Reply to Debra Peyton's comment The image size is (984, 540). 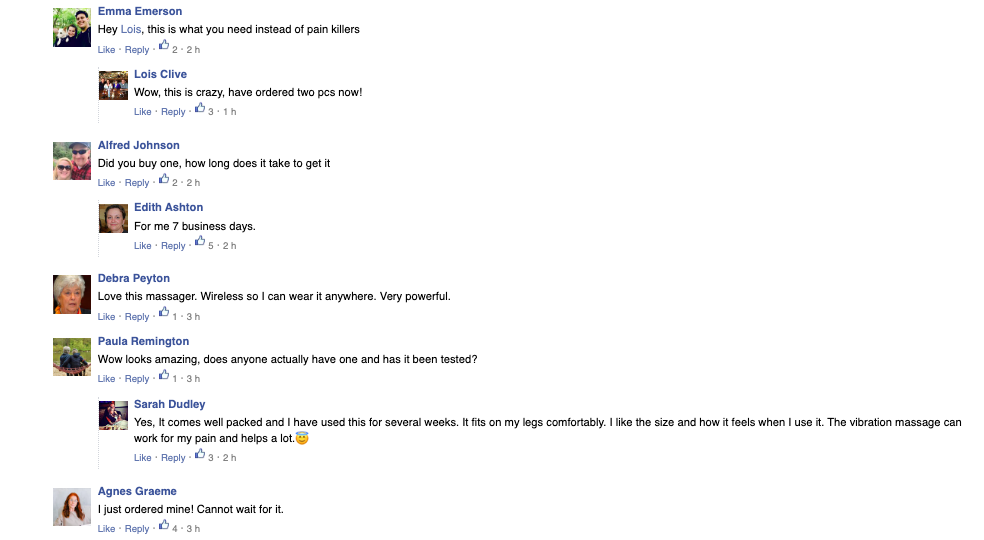tap(137, 316)
